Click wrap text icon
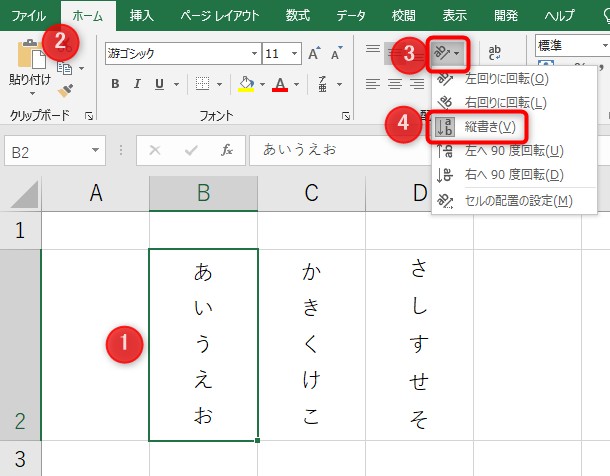610x476 pixels. pos(494,52)
